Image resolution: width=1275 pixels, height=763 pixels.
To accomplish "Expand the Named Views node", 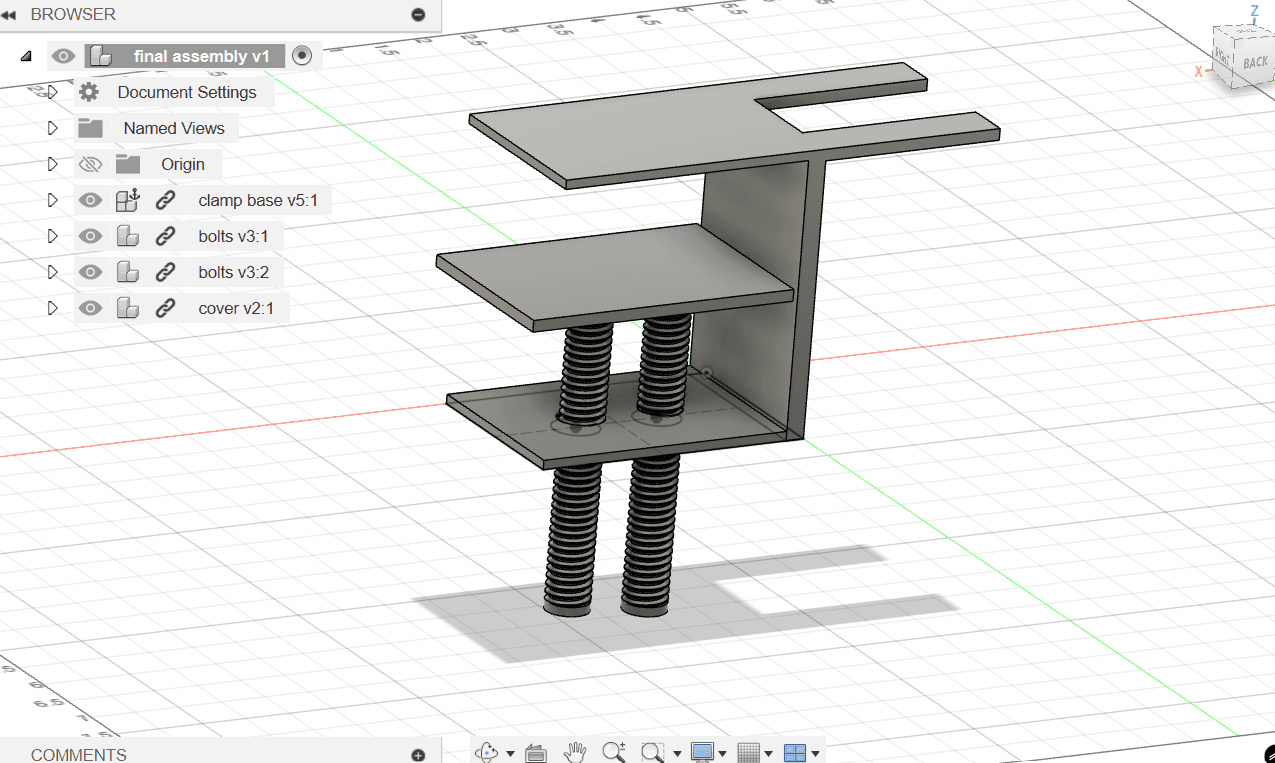I will [x=52, y=128].
